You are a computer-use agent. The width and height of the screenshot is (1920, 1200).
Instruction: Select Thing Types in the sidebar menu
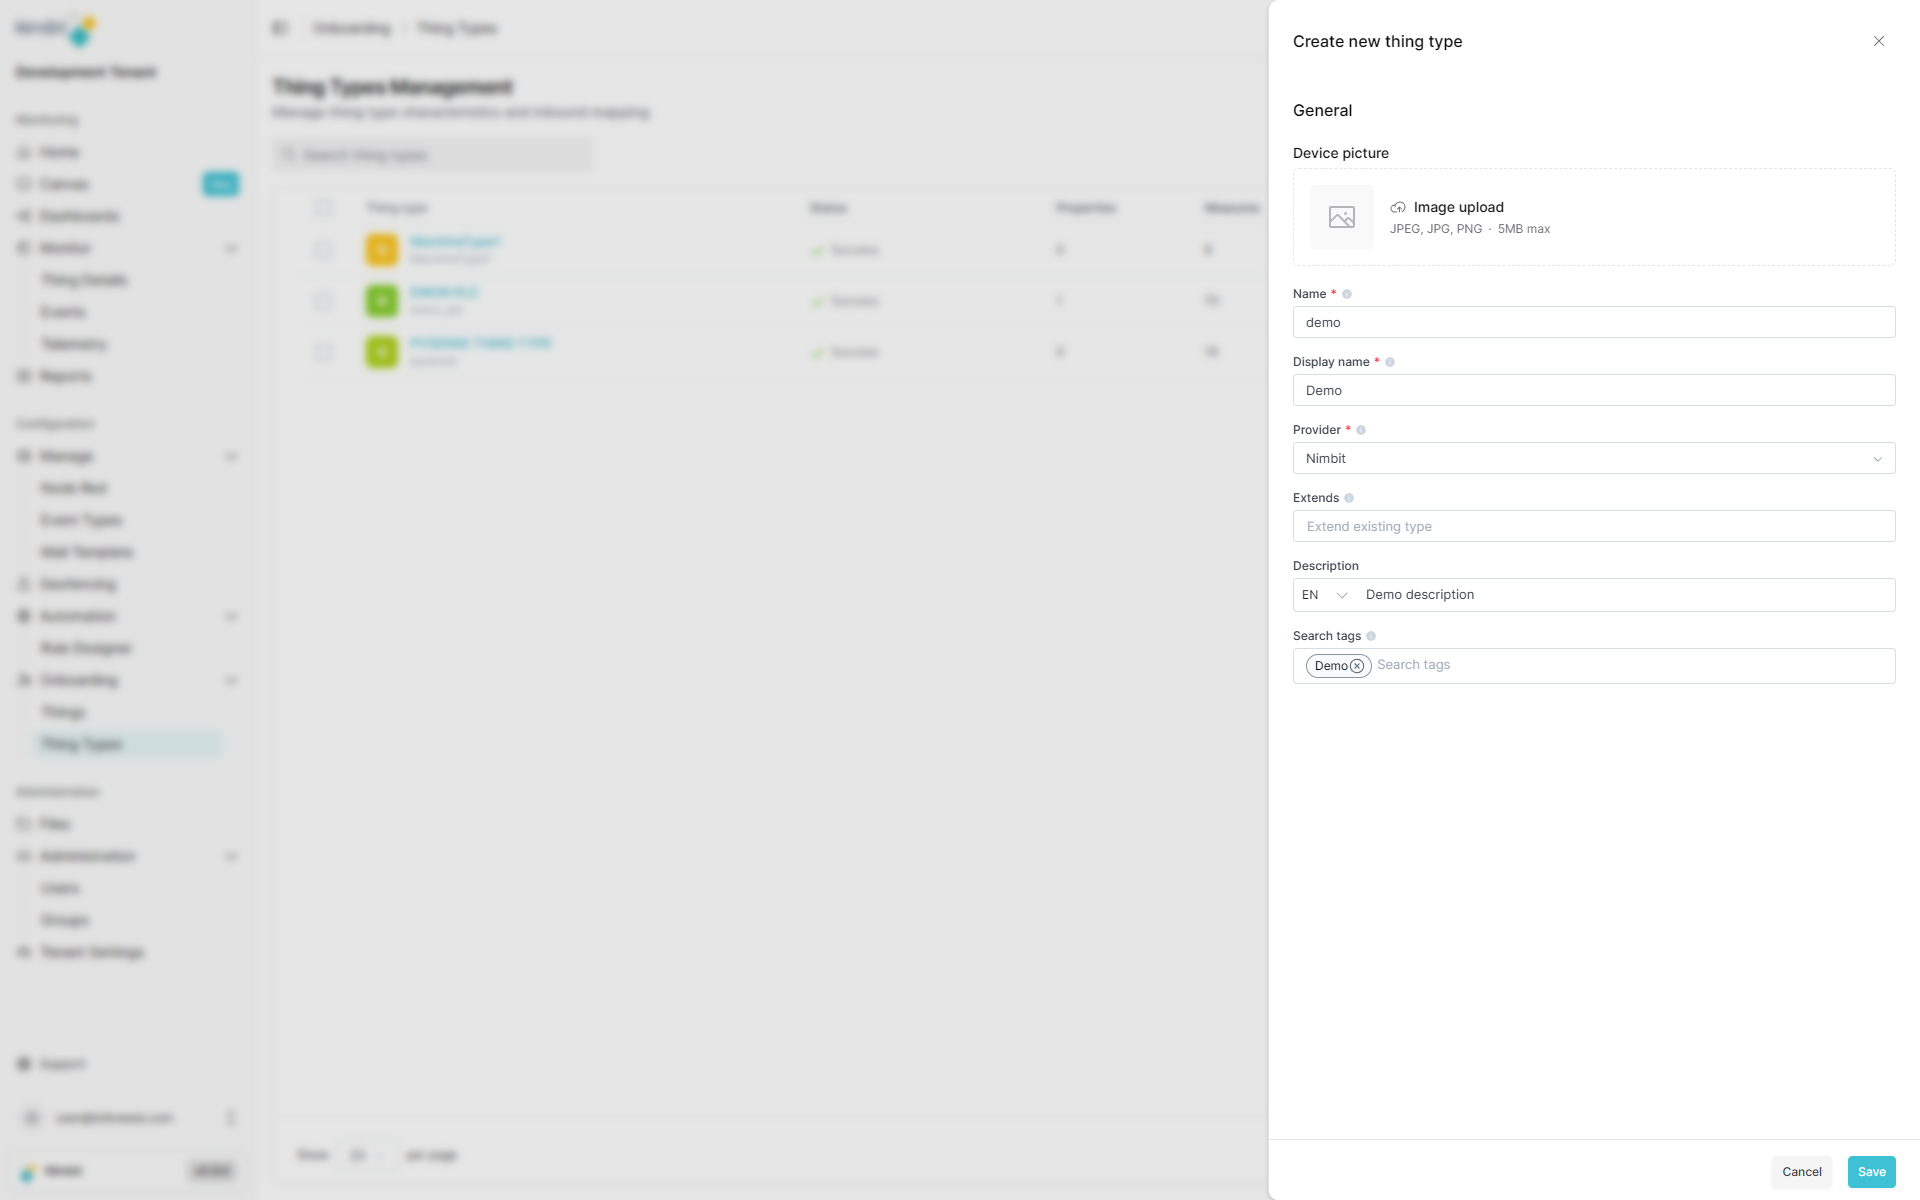pos(82,744)
